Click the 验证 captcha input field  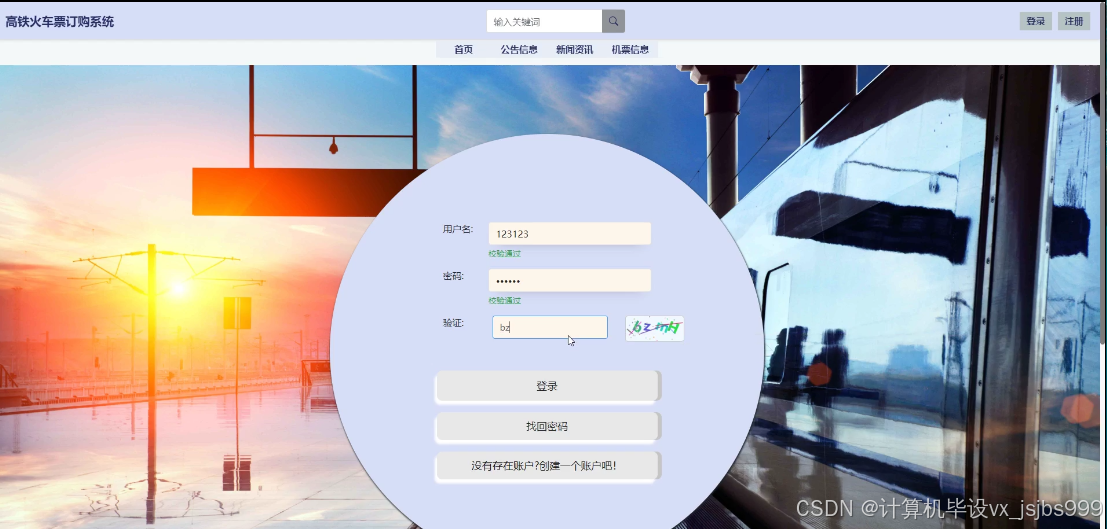point(550,327)
